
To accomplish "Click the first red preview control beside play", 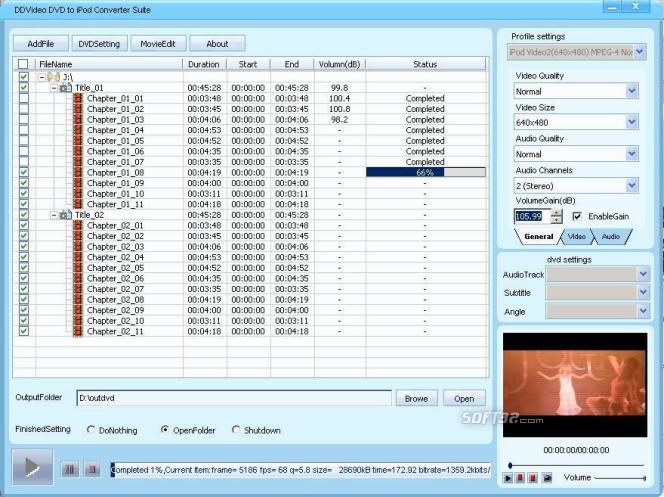I will (x=520, y=478).
